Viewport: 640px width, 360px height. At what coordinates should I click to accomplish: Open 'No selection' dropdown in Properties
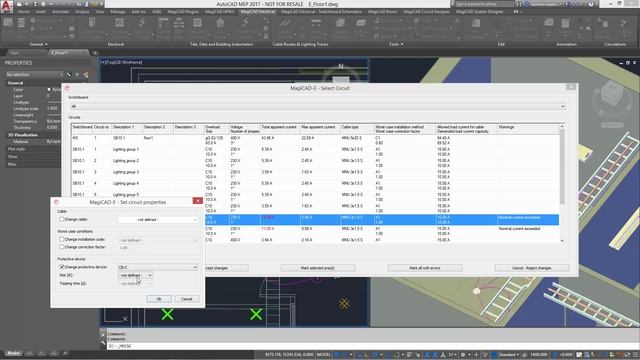[x=34, y=75]
